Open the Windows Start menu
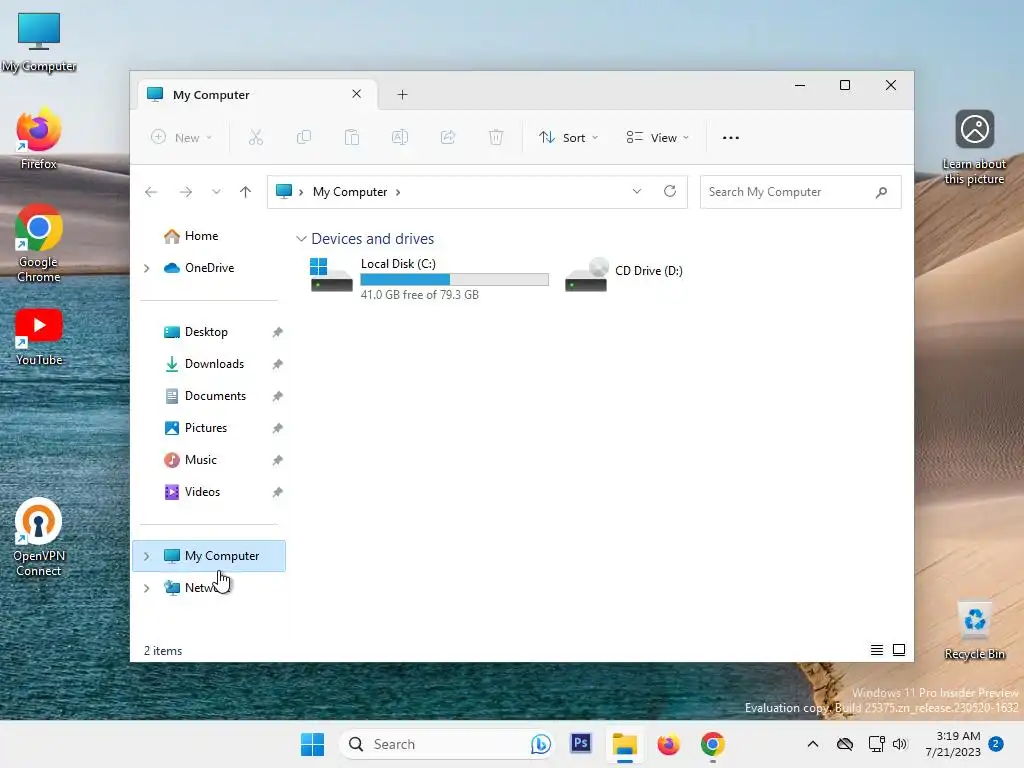Image resolution: width=1024 pixels, height=768 pixels. point(312,744)
